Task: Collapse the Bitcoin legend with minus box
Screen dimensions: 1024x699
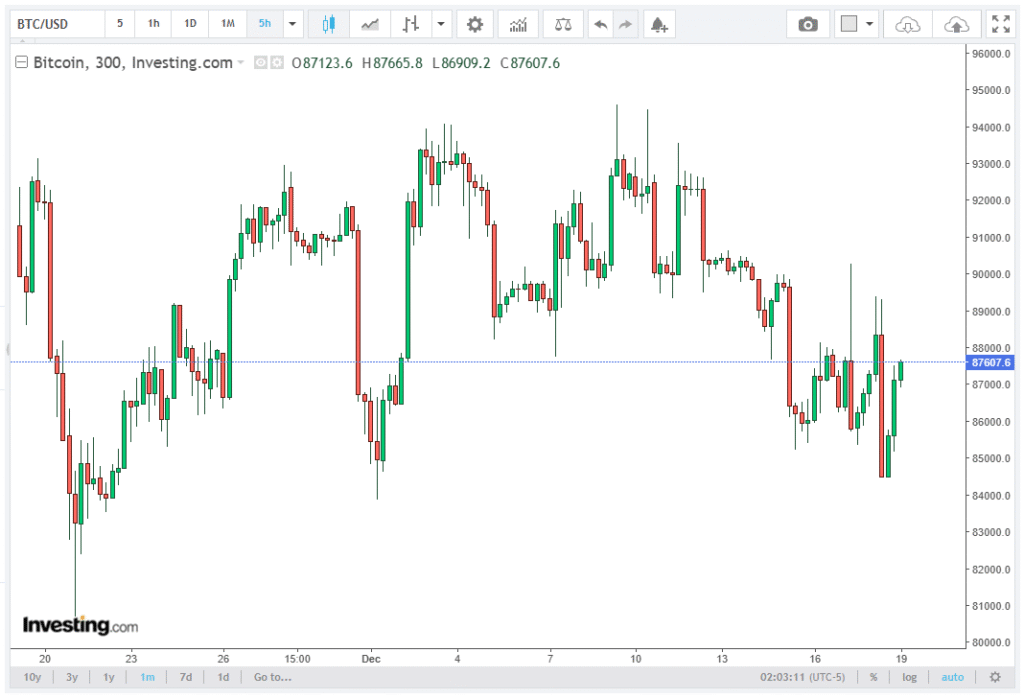Action: (x=21, y=63)
